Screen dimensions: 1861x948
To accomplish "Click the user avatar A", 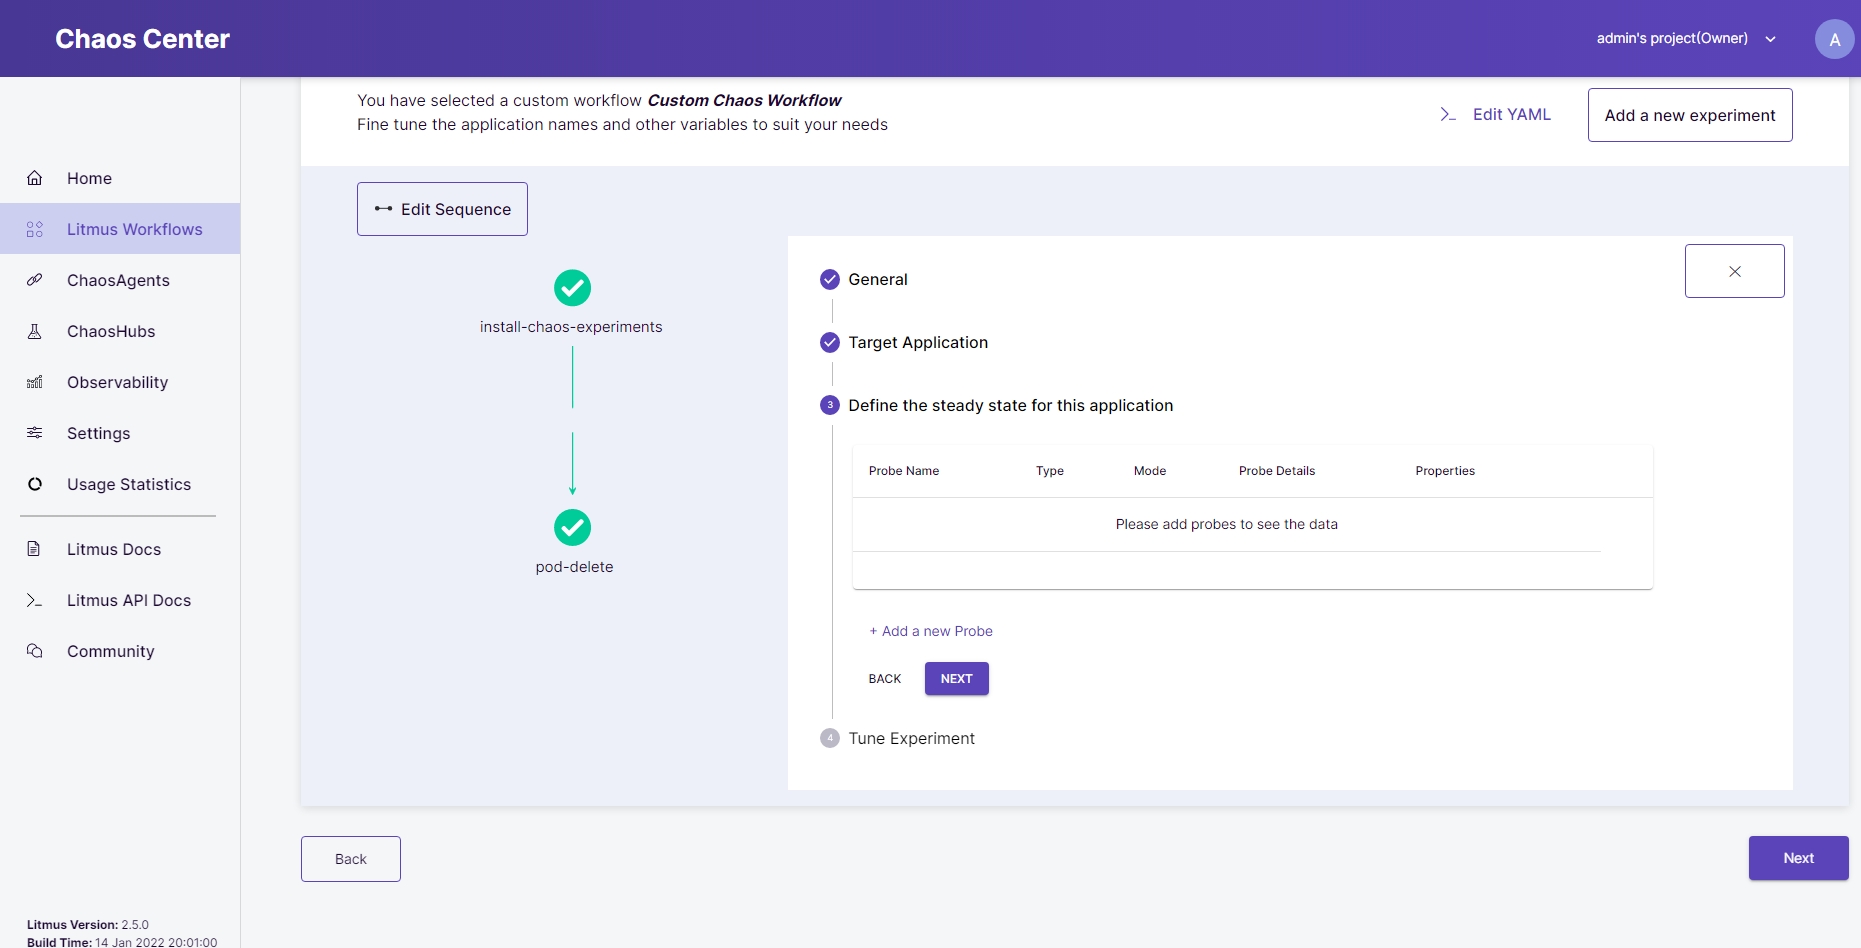I will (x=1833, y=40).
